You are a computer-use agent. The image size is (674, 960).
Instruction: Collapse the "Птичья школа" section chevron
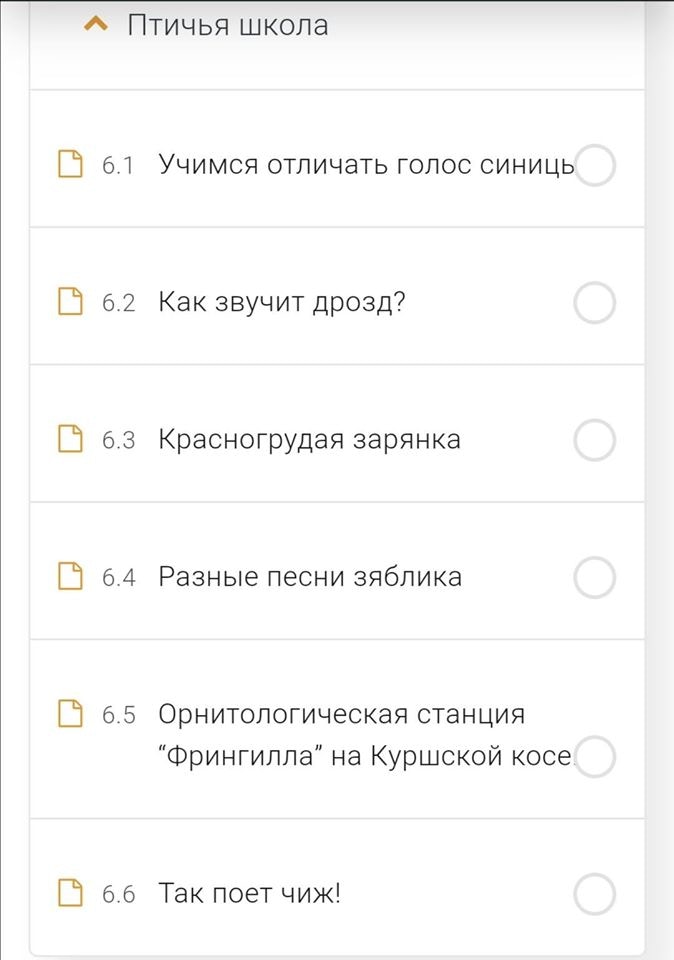[x=96, y=24]
